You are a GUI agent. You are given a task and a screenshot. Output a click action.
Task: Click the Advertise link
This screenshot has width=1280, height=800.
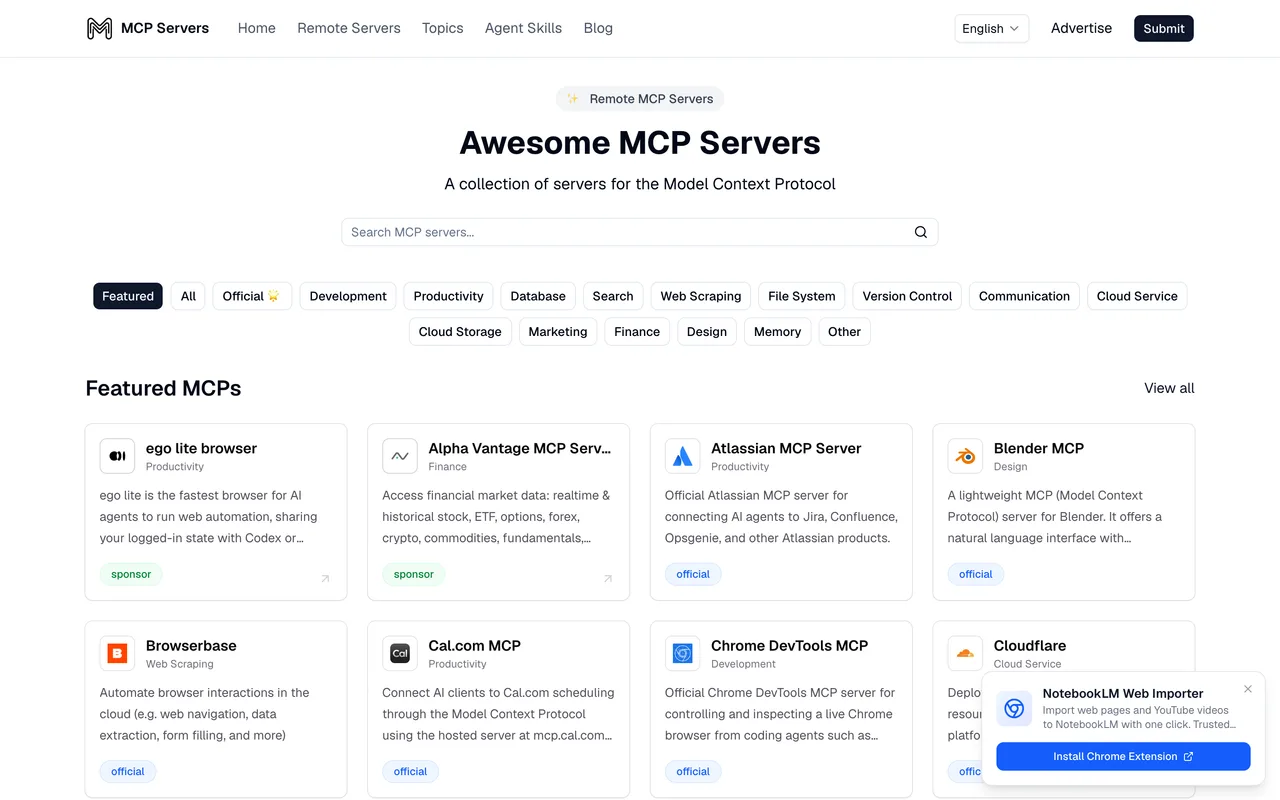click(x=1081, y=28)
